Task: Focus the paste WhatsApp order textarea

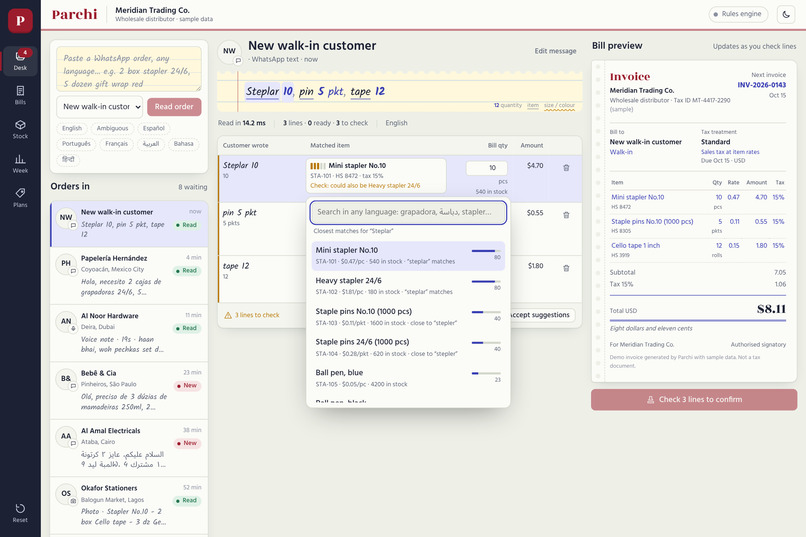Action: click(x=129, y=69)
